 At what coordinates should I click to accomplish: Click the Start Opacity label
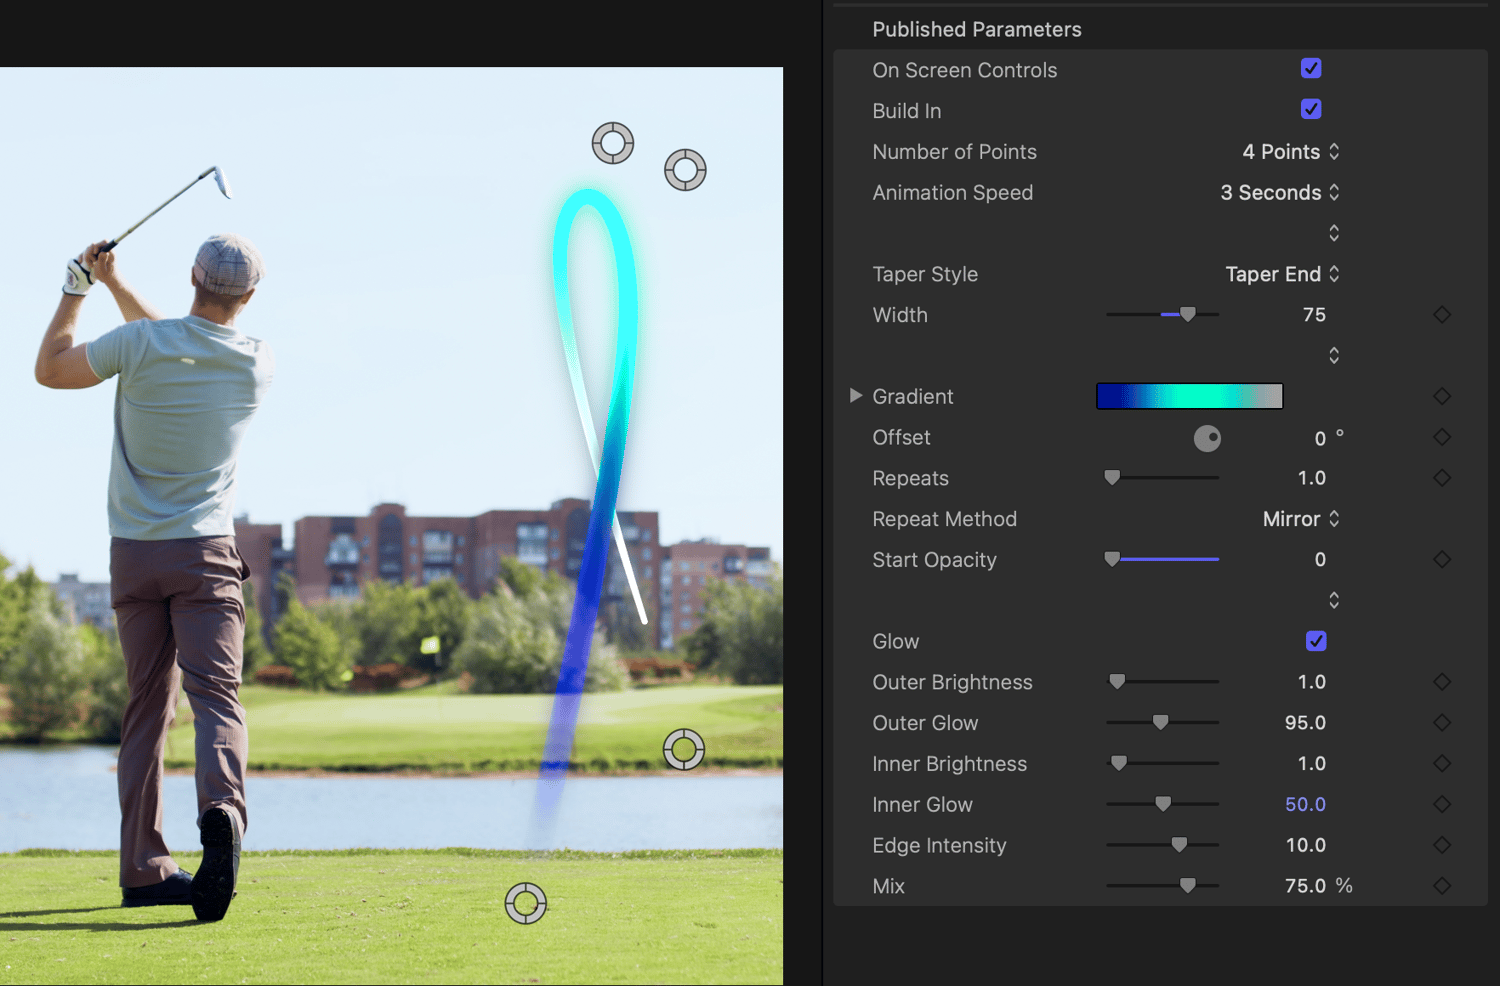tap(934, 560)
